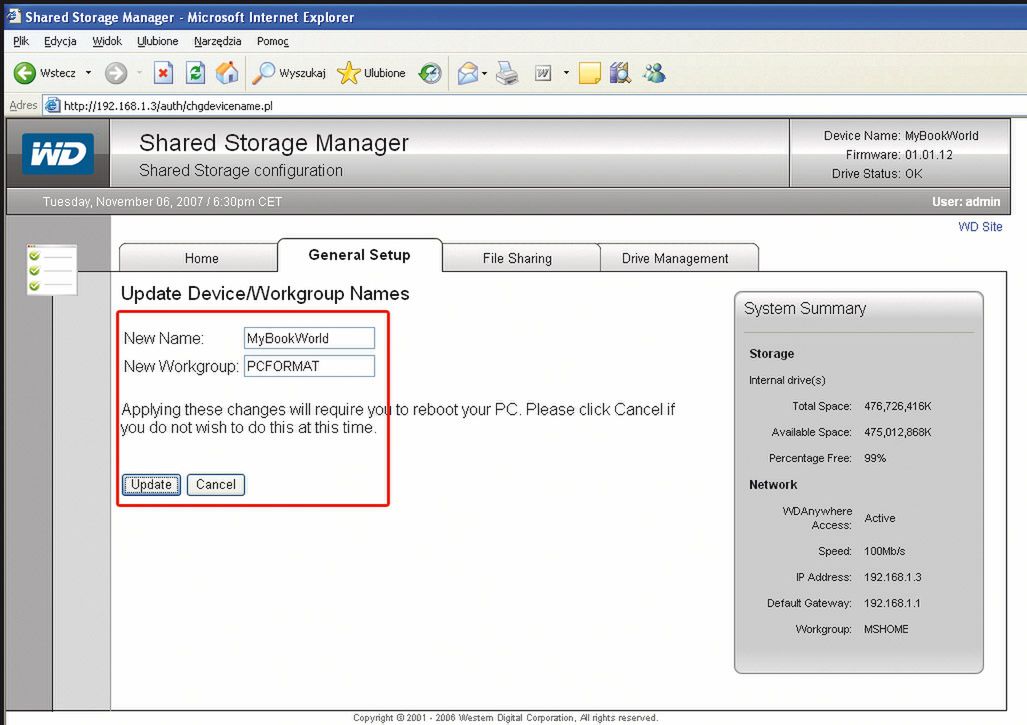Open the Narzędzia menu
This screenshot has height=725, width=1027.
(x=217, y=41)
